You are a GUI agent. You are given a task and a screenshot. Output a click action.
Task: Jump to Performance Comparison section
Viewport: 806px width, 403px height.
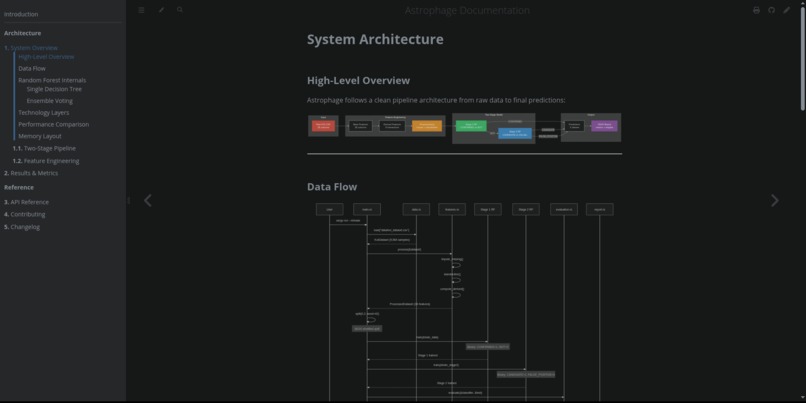pos(53,124)
